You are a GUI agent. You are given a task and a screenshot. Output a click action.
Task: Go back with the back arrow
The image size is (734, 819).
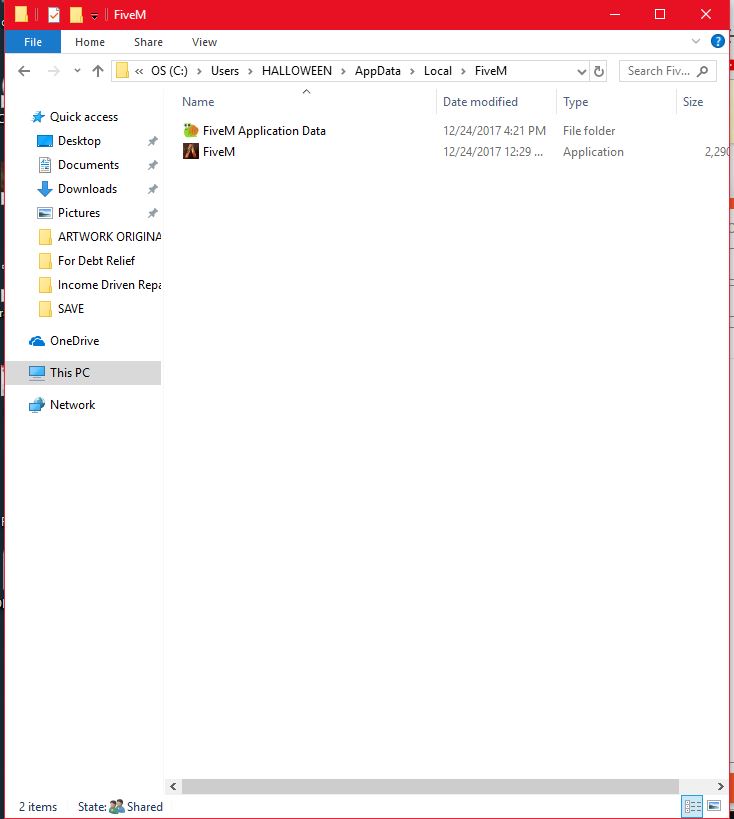pyautogui.click(x=24, y=71)
